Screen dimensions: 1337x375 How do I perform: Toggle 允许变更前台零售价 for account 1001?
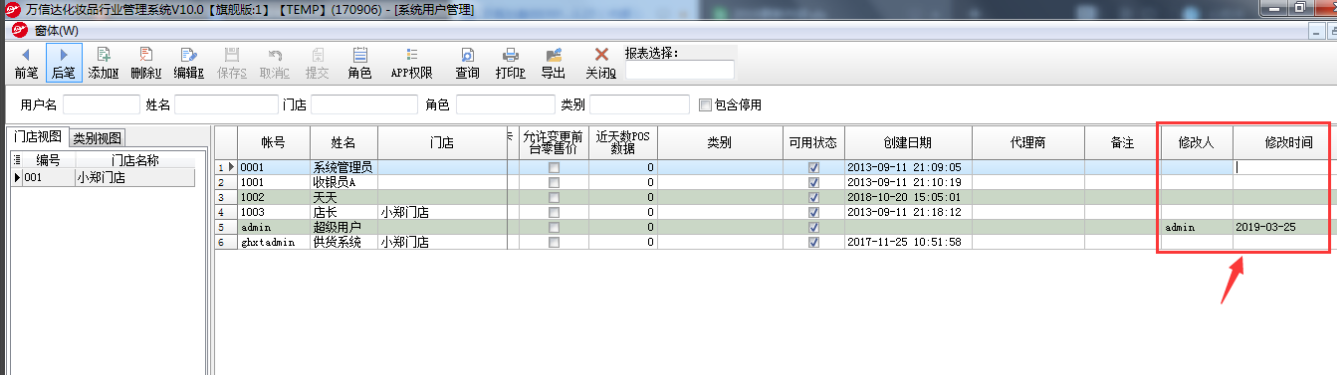pos(554,183)
